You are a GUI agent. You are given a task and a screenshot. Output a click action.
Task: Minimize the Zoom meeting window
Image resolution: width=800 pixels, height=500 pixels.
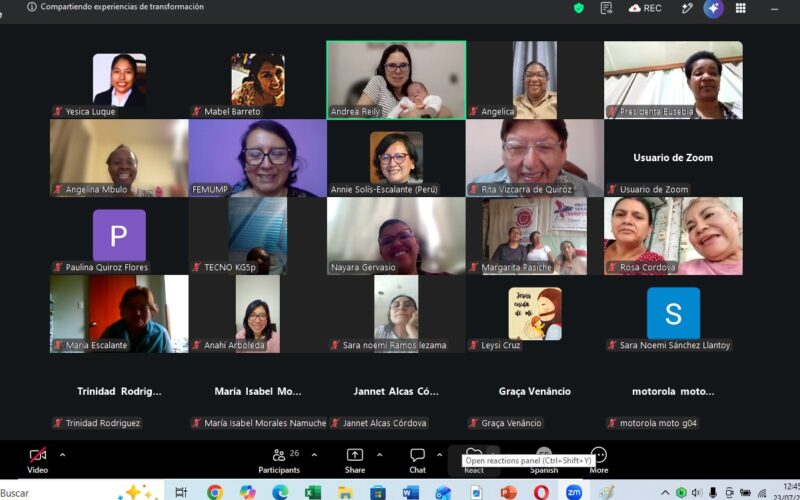[x=774, y=8]
